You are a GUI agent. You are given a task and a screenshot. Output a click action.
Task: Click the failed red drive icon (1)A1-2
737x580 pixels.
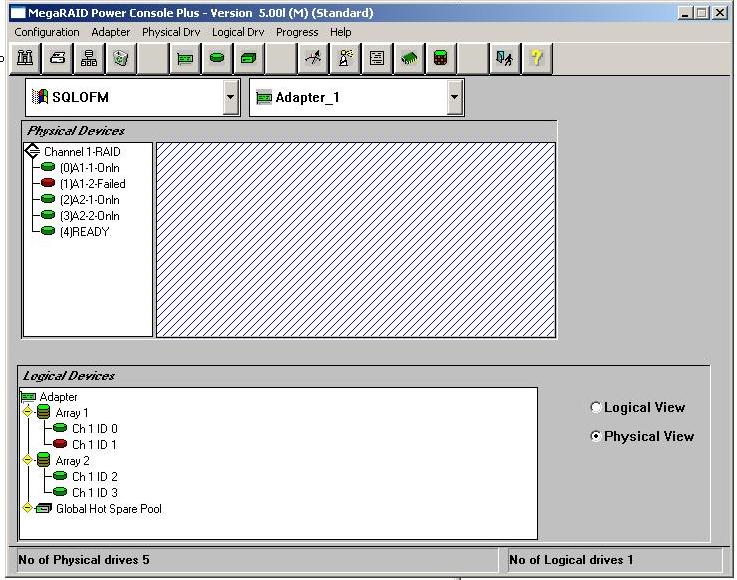pyautogui.click(x=48, y=183)
